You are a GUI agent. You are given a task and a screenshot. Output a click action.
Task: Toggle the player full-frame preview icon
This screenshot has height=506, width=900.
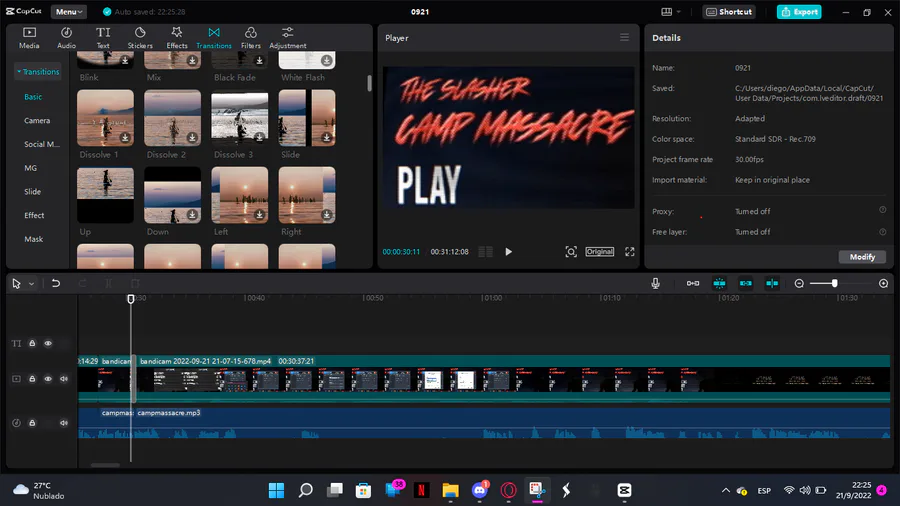[571, 251]
